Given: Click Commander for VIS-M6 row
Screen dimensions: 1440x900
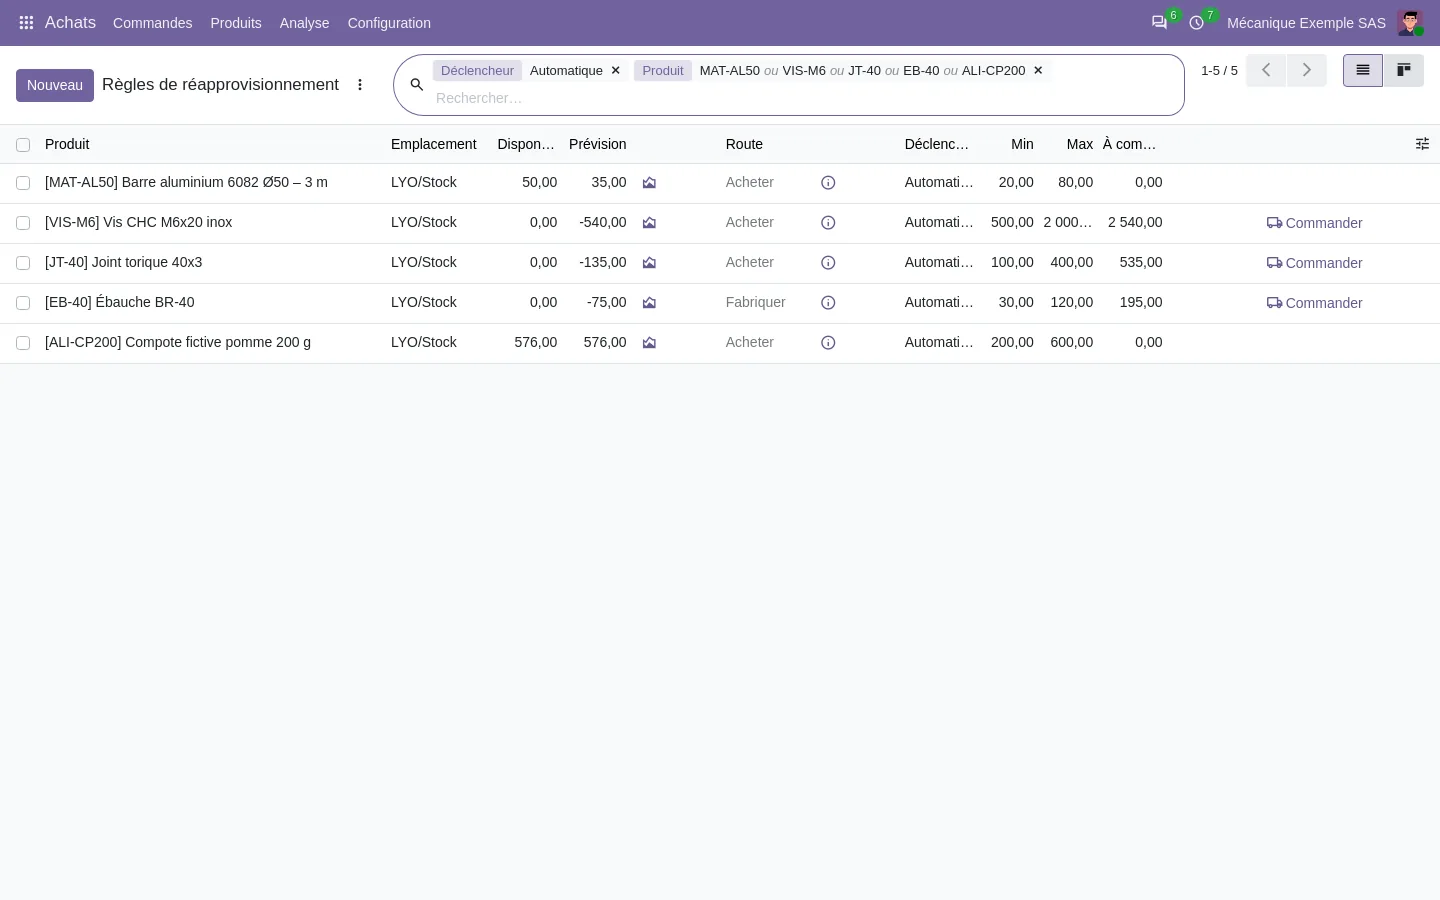Looking at the screenshot, I should [x=1314, y=223].
